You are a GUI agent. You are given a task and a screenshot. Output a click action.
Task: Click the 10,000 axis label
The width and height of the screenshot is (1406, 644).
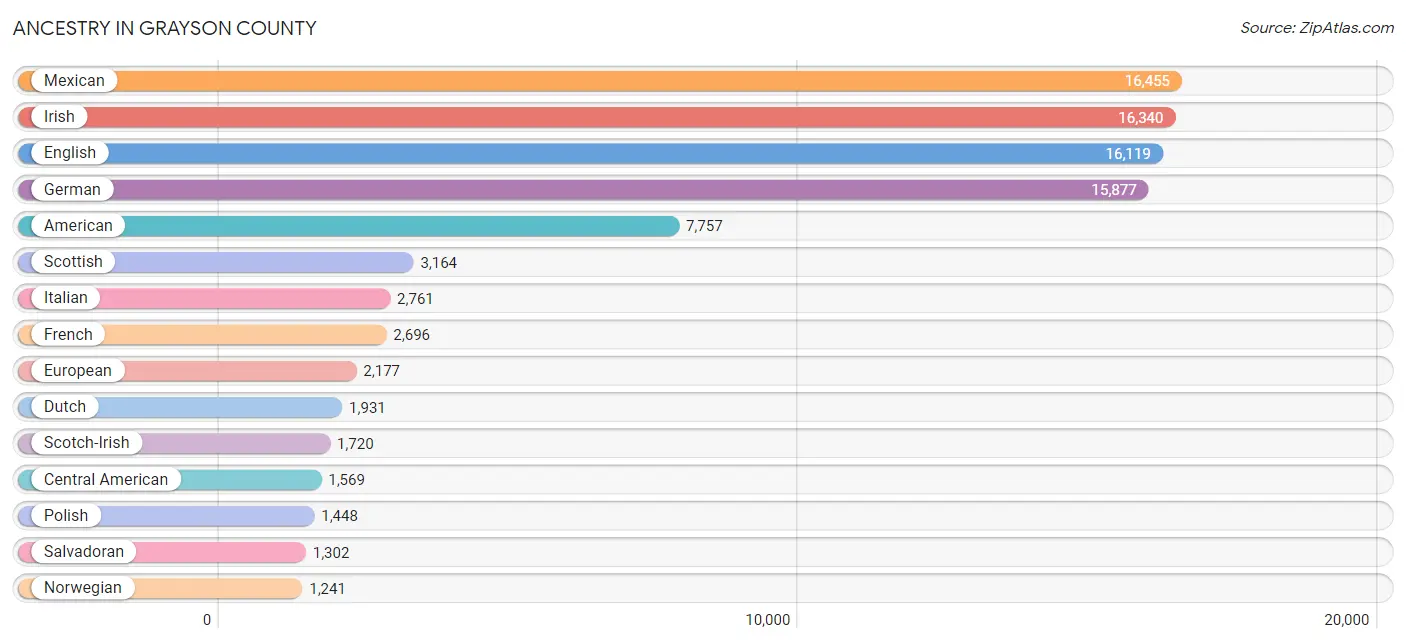coord(768,620)
